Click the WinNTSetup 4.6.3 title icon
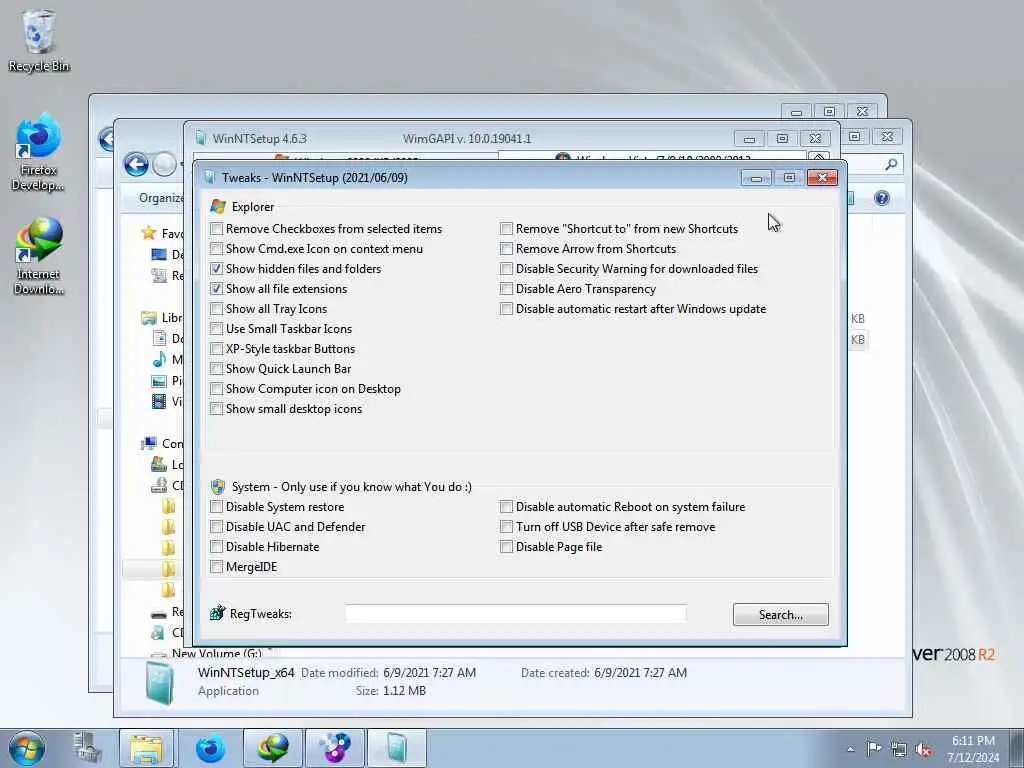The height and width of the screenshot is (768, 1024). click(201, 138)
